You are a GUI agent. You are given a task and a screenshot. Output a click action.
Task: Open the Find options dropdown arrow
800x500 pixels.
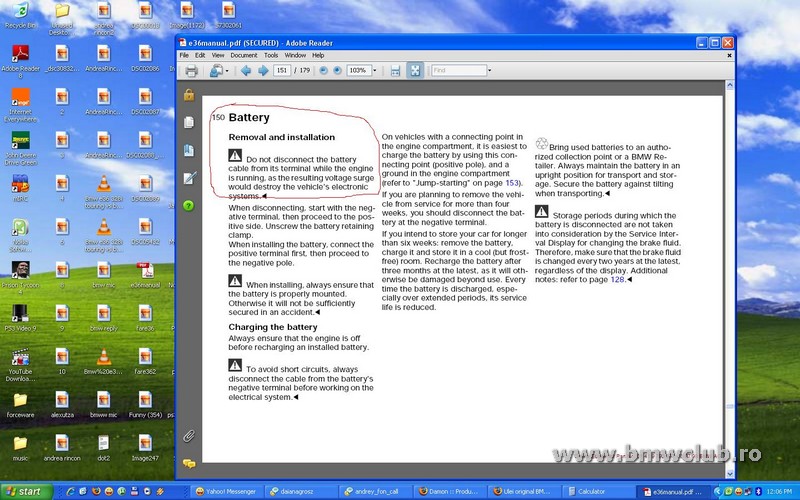tap(490, 70)
